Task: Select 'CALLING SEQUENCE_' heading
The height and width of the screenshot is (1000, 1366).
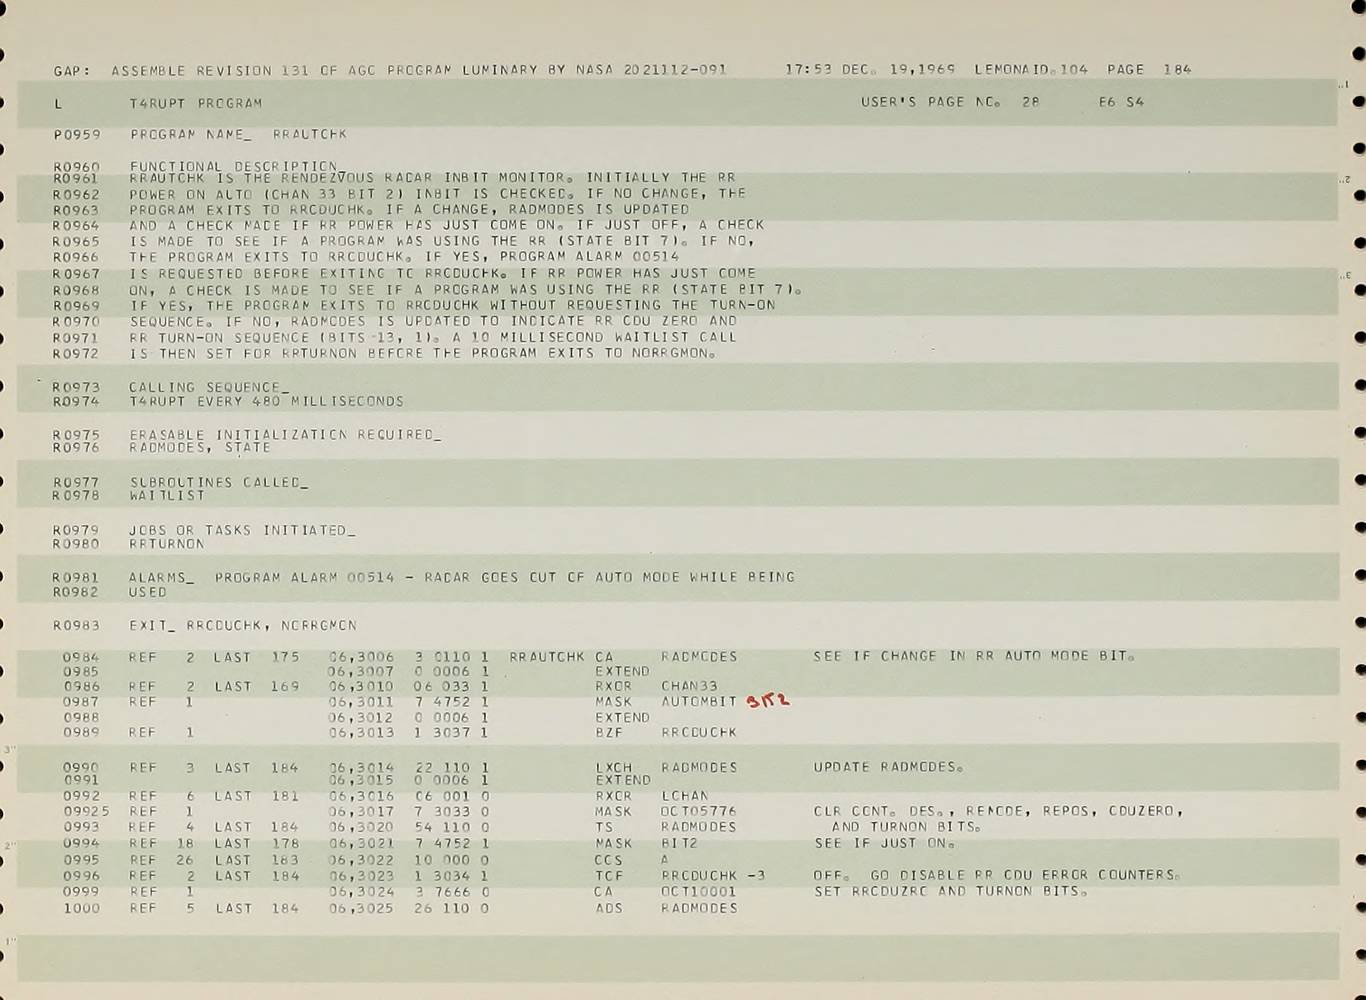Action: pos(209,387)
